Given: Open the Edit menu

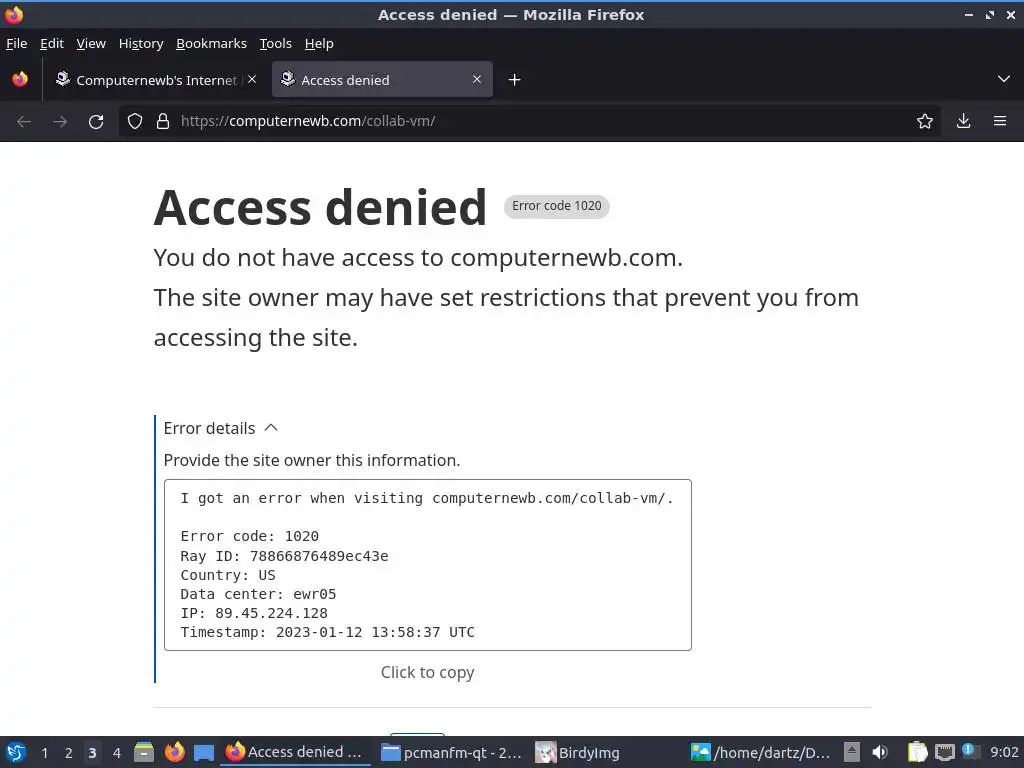Looking at the screenshot, I should click(52, 43).
